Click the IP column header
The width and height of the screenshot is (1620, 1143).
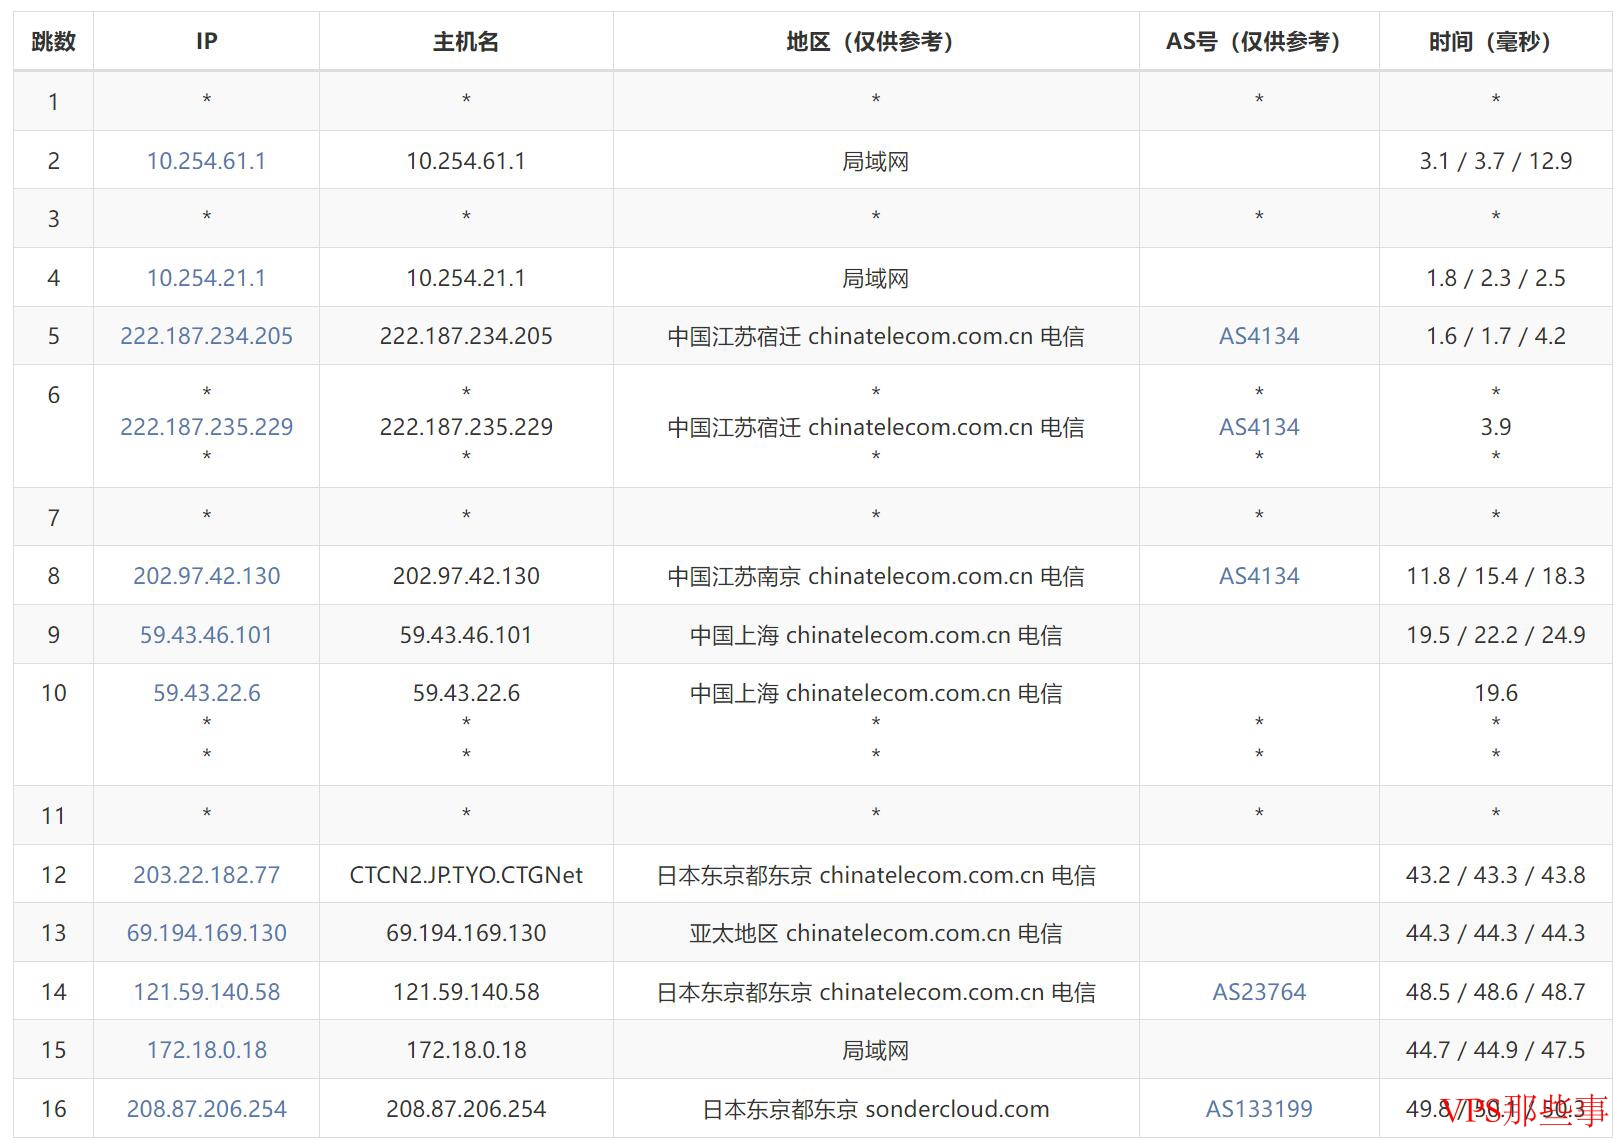coord(206,41)
